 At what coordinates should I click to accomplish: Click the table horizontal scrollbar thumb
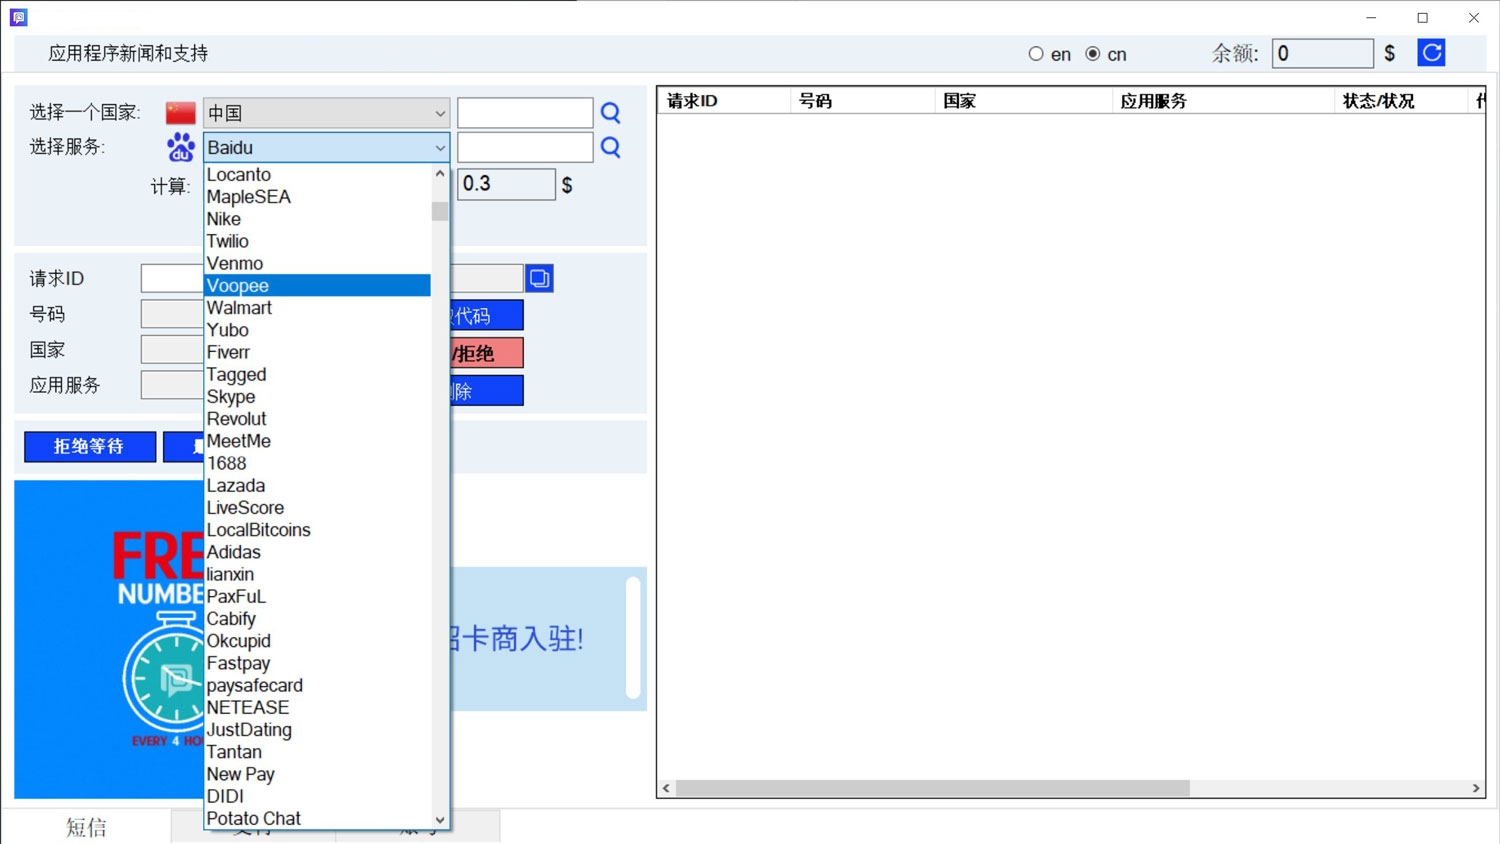[x=933, y=788]
